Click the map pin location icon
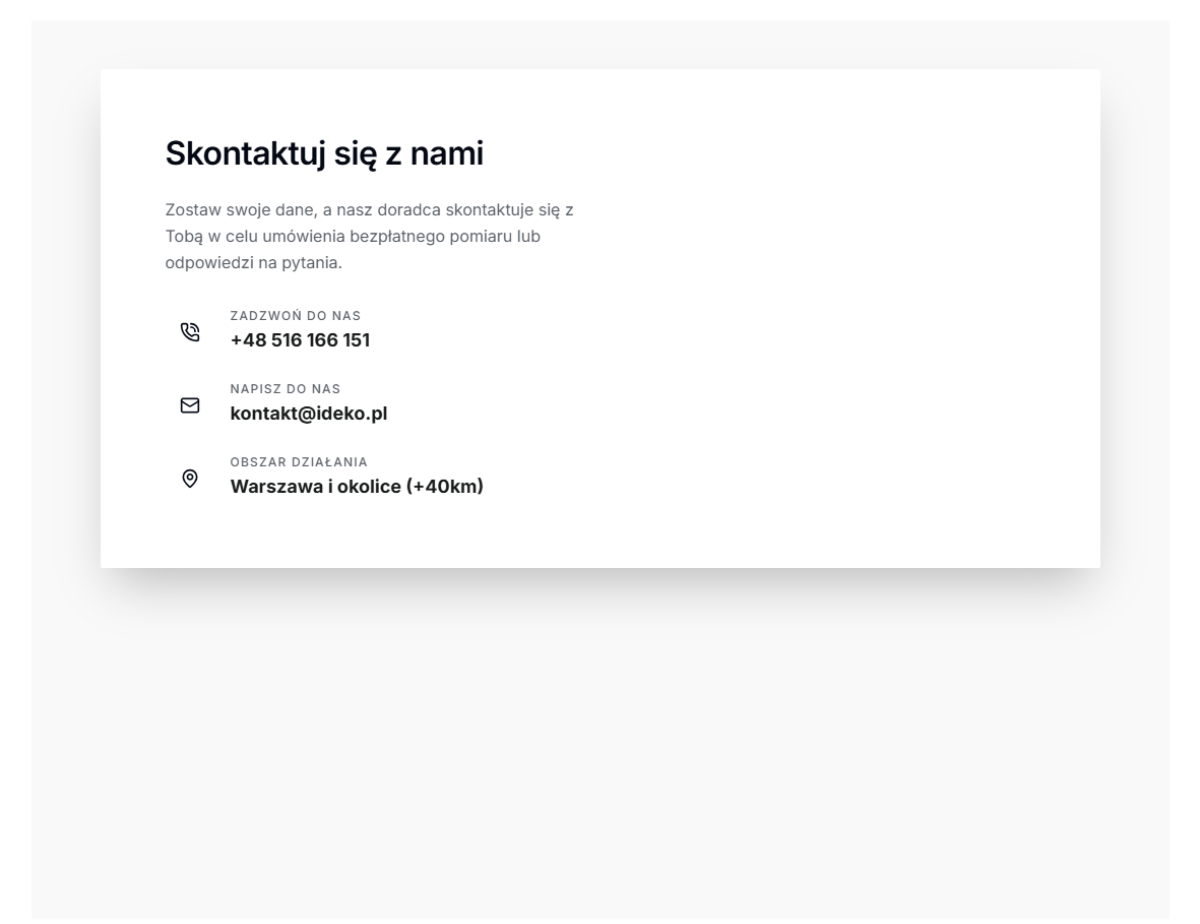The image size is (1200, 924). [x=189, y=478]
